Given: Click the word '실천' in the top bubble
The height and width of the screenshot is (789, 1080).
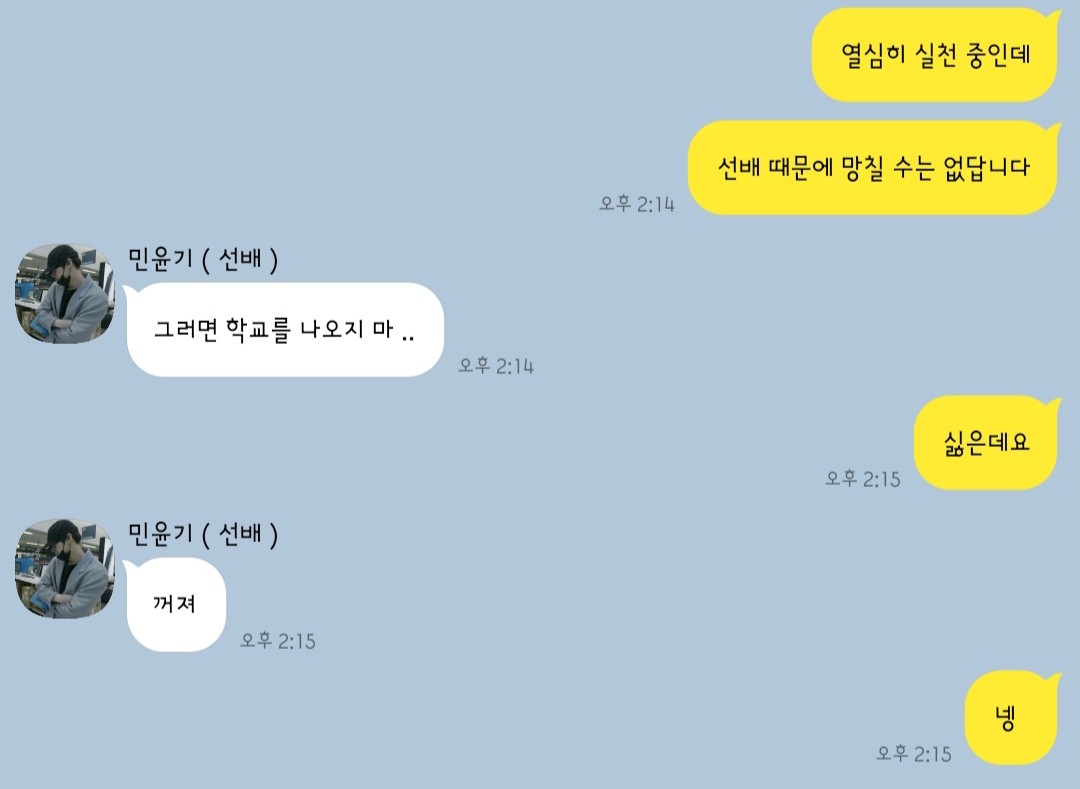Looking at the screenshot, I should (935, 55).
